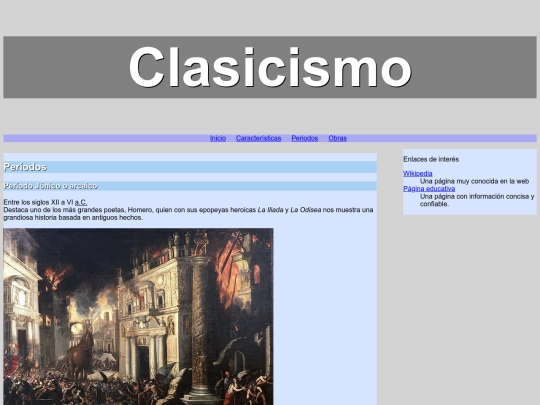This screenshot has width=540, height=405.
Task: Go to the Características page link
Action: pos(258,138)
